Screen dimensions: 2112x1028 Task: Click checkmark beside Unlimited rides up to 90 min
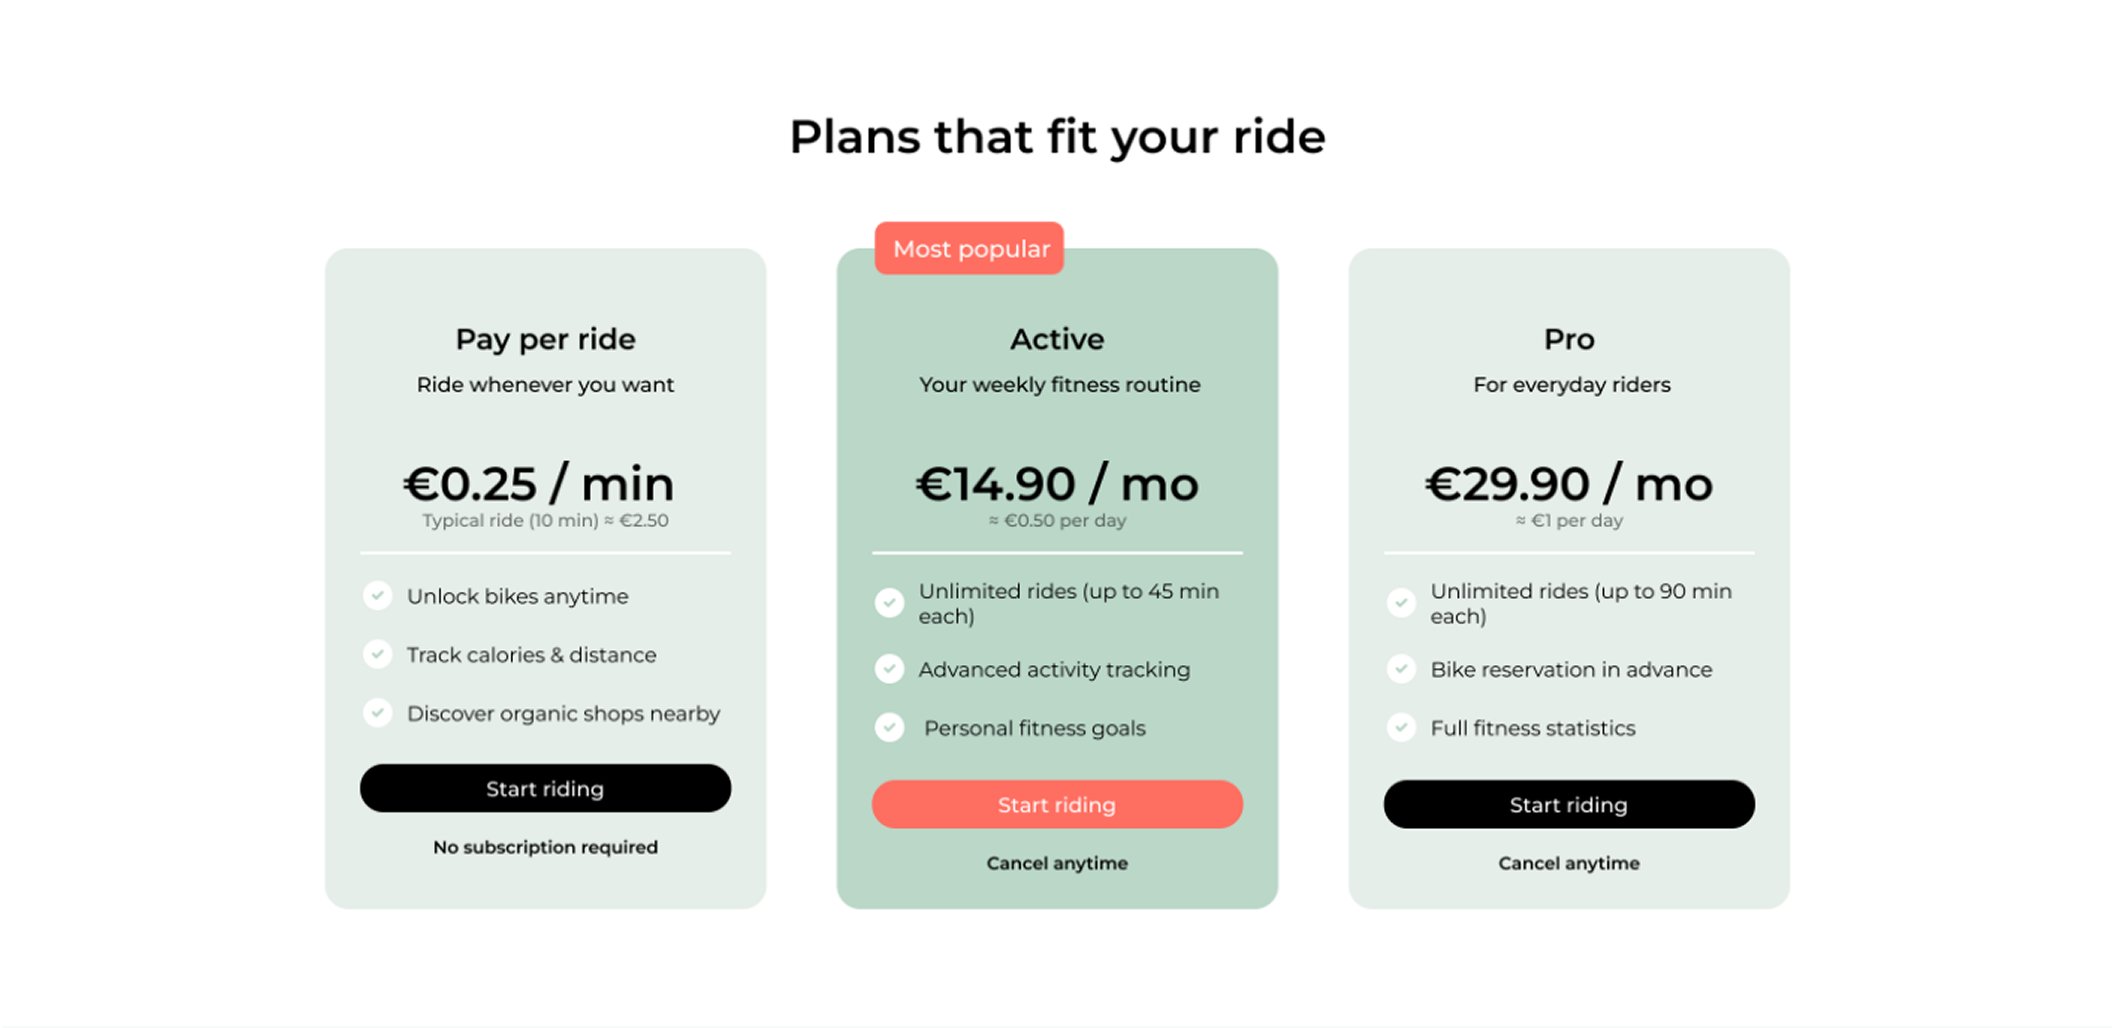[1401, 603]
